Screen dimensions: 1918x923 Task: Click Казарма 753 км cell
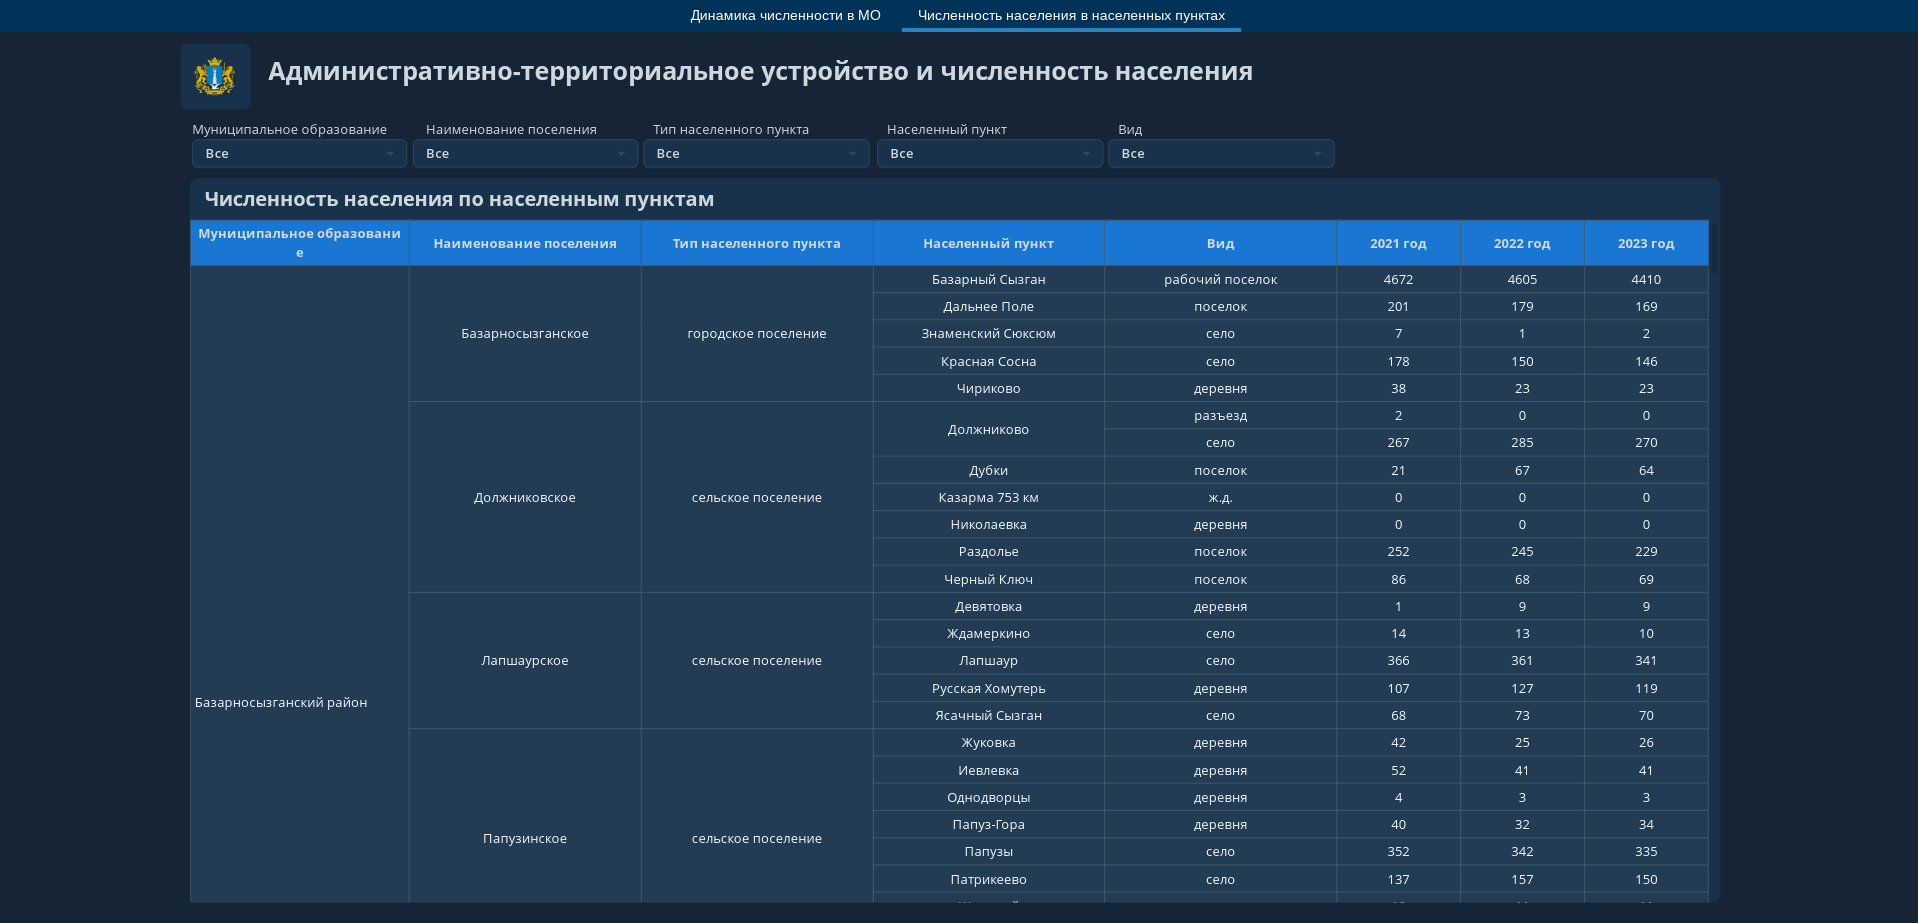(x=989, y=497)
